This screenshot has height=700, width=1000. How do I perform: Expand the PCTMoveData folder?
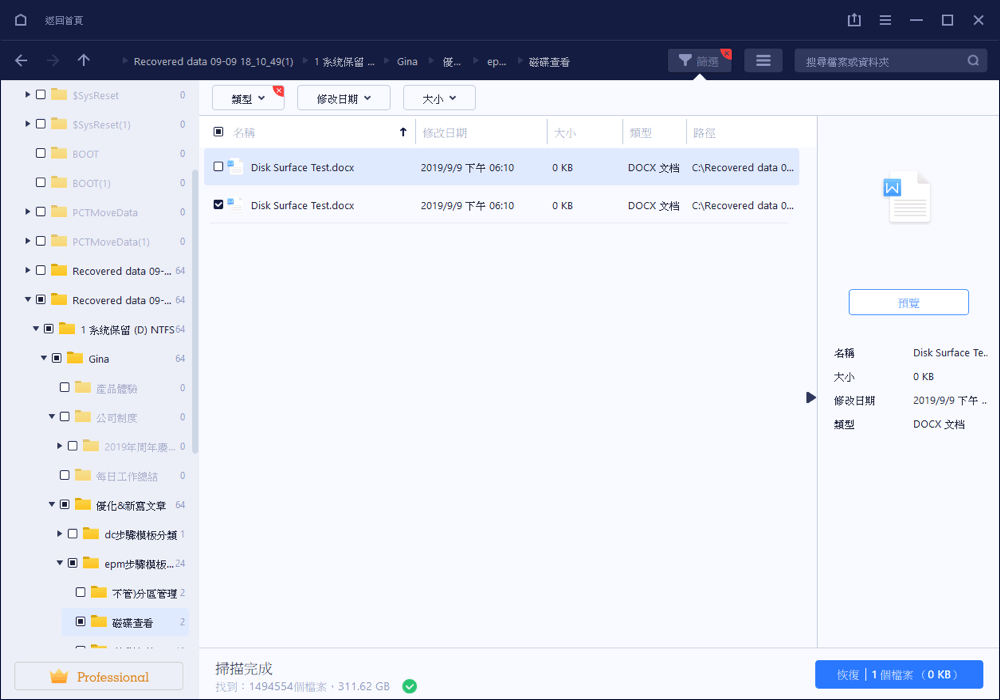coord(27,212)
